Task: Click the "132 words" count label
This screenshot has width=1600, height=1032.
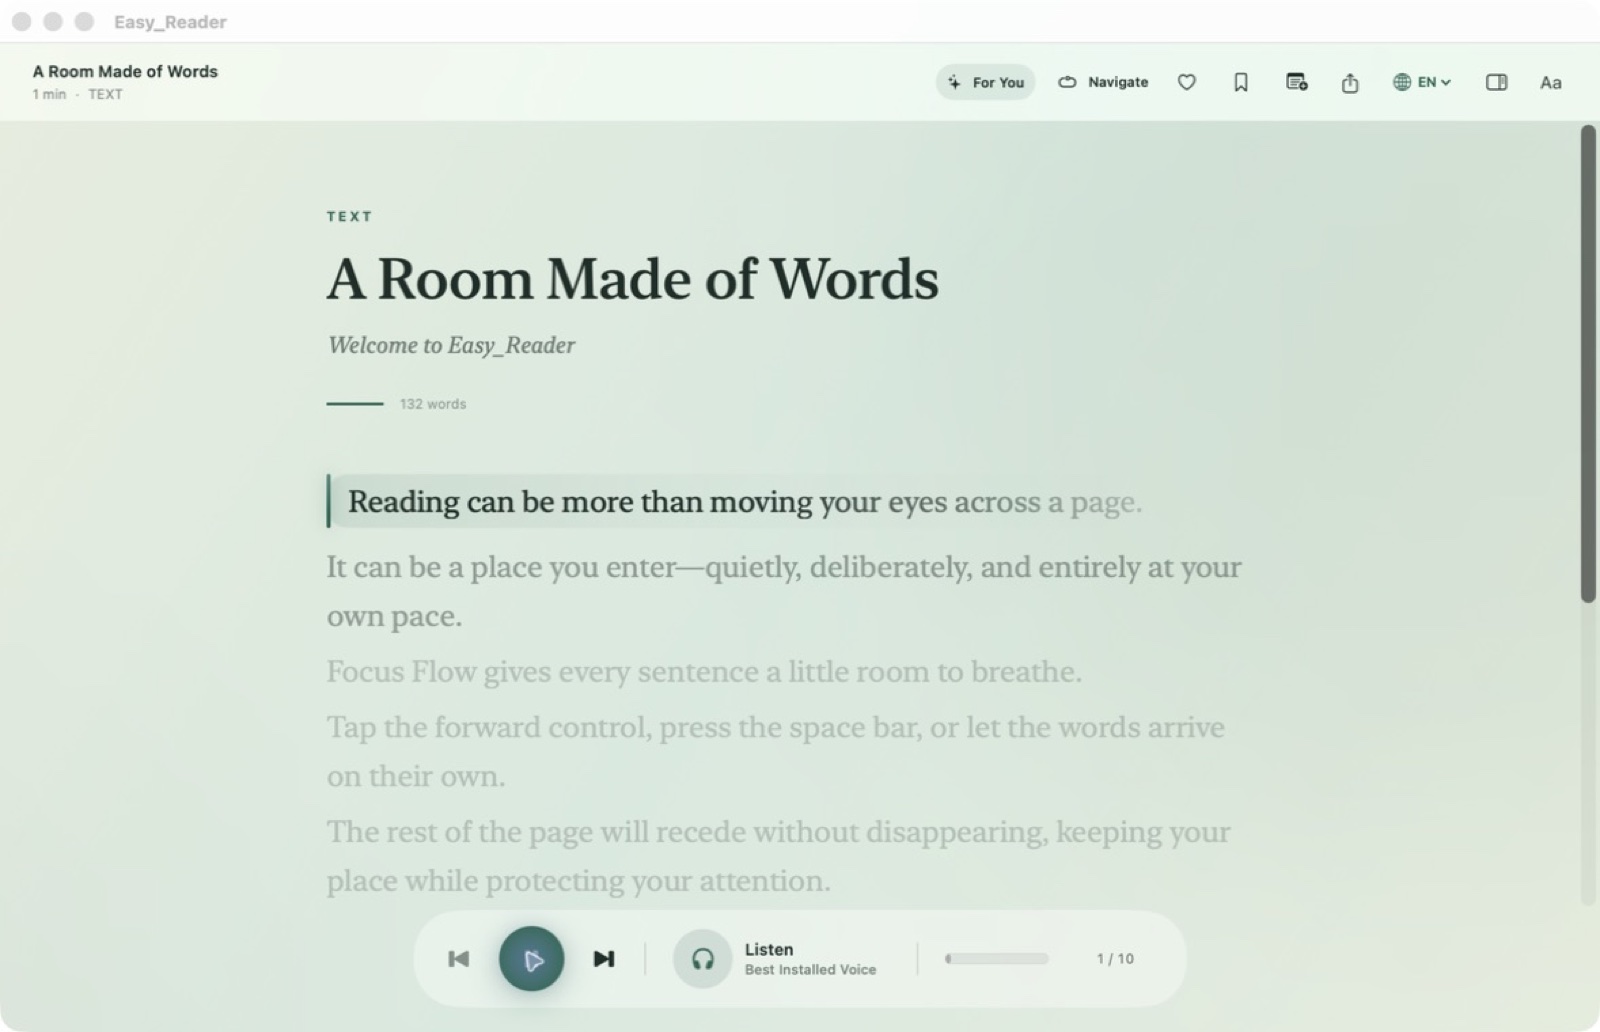Action: pos(433,404)
